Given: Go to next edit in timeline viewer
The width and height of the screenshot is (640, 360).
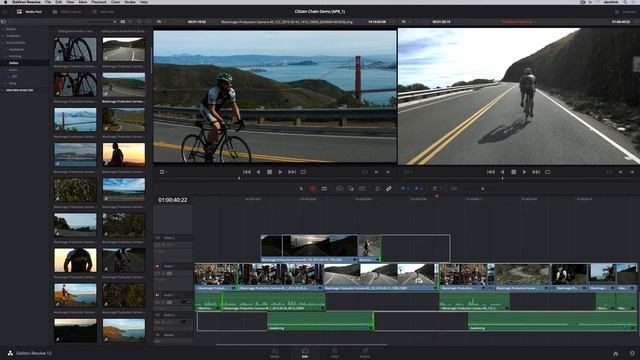Looking at the screenshot, I should pyautogui.click(x=536, y=172).
